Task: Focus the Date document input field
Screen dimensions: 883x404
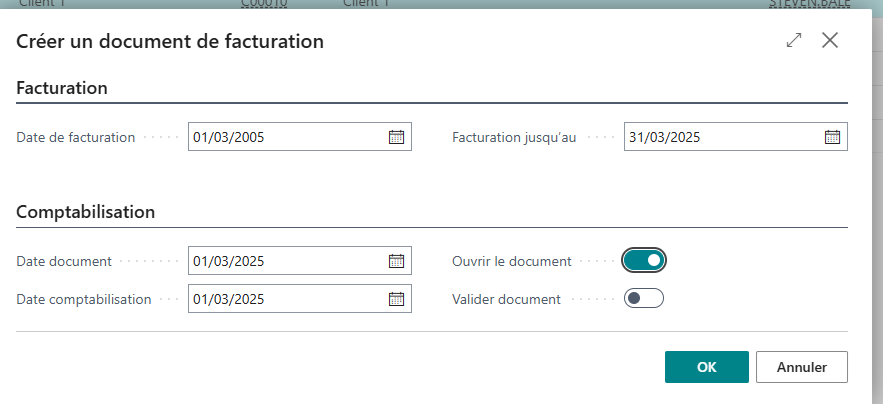Action: coord(285,261)
